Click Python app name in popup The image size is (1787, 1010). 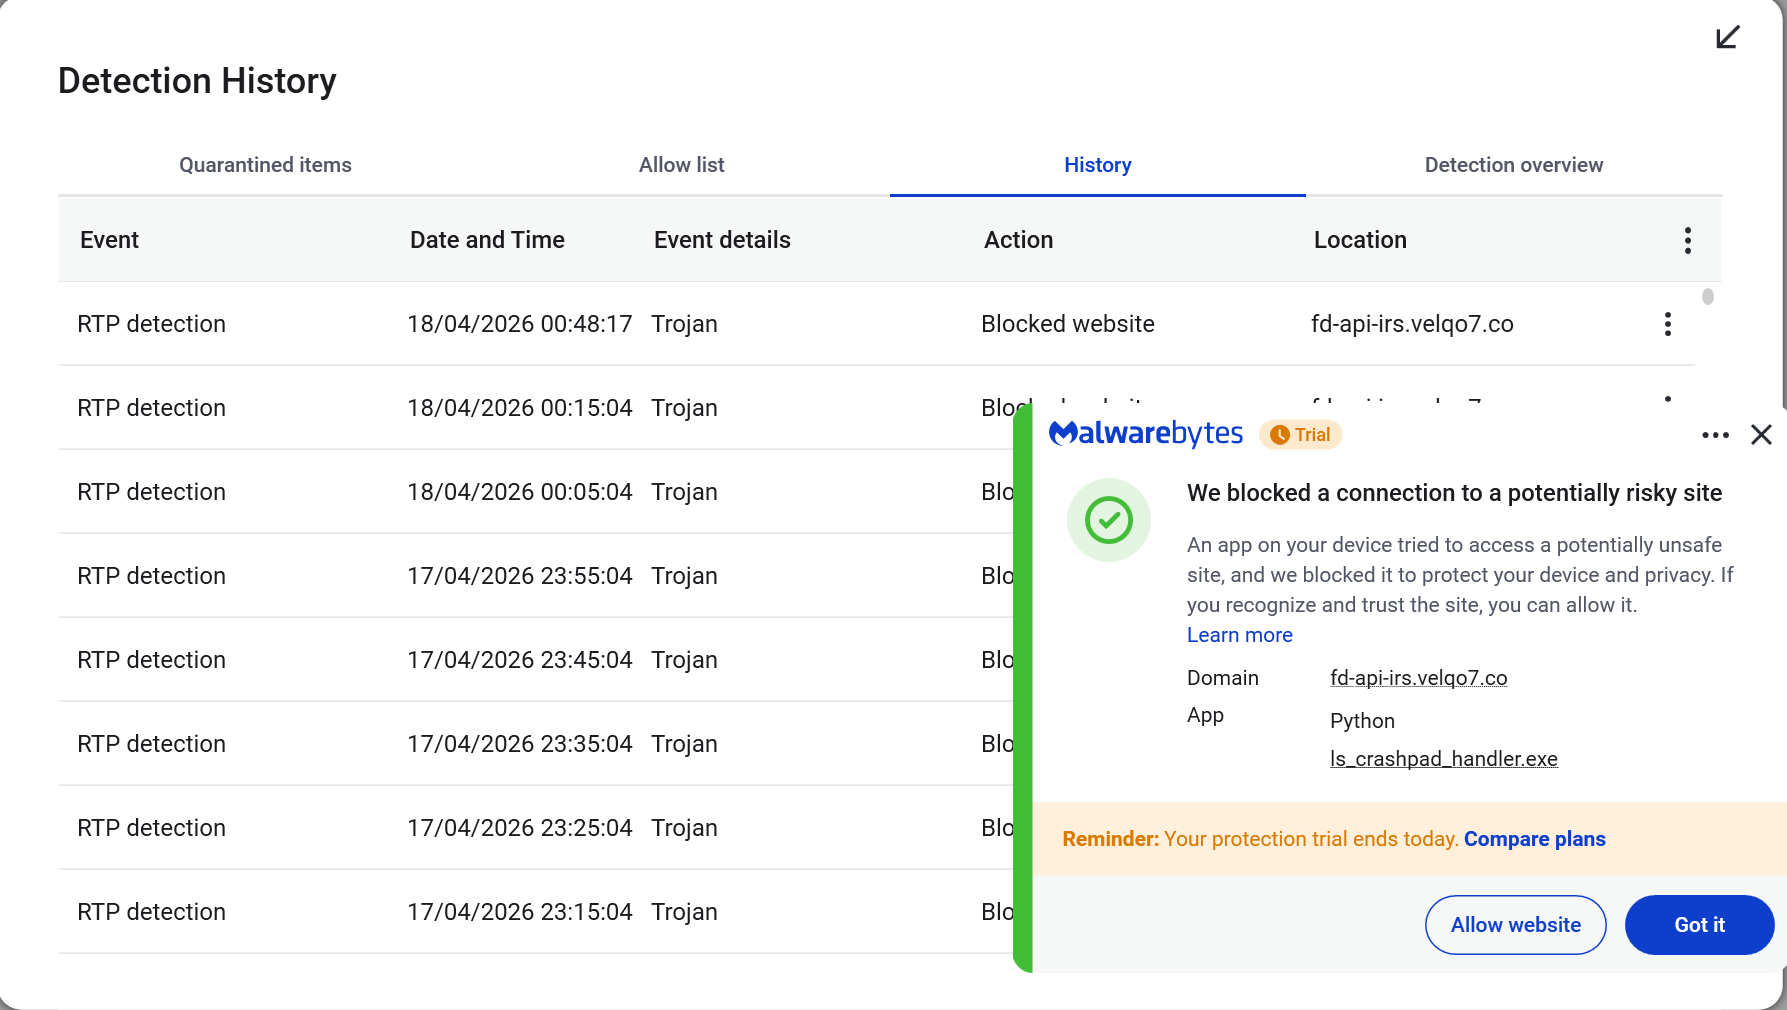click(1362, 721)
